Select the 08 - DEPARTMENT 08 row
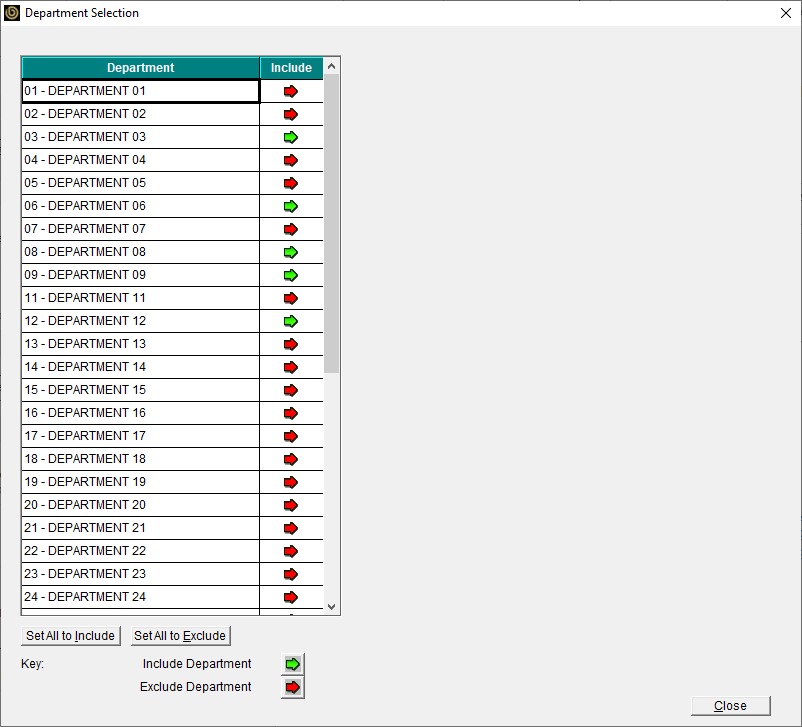This screenshot has height=727, width=802. [x=141, y=252]
